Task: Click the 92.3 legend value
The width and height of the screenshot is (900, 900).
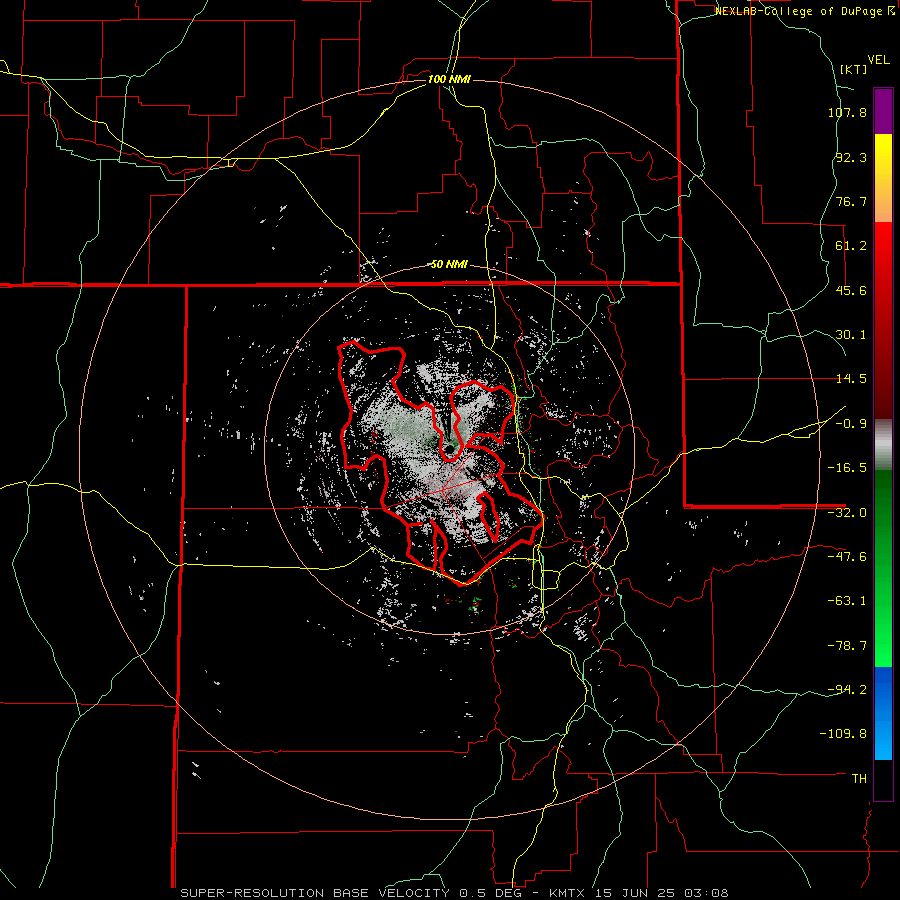Action: [x=851, y=157]
